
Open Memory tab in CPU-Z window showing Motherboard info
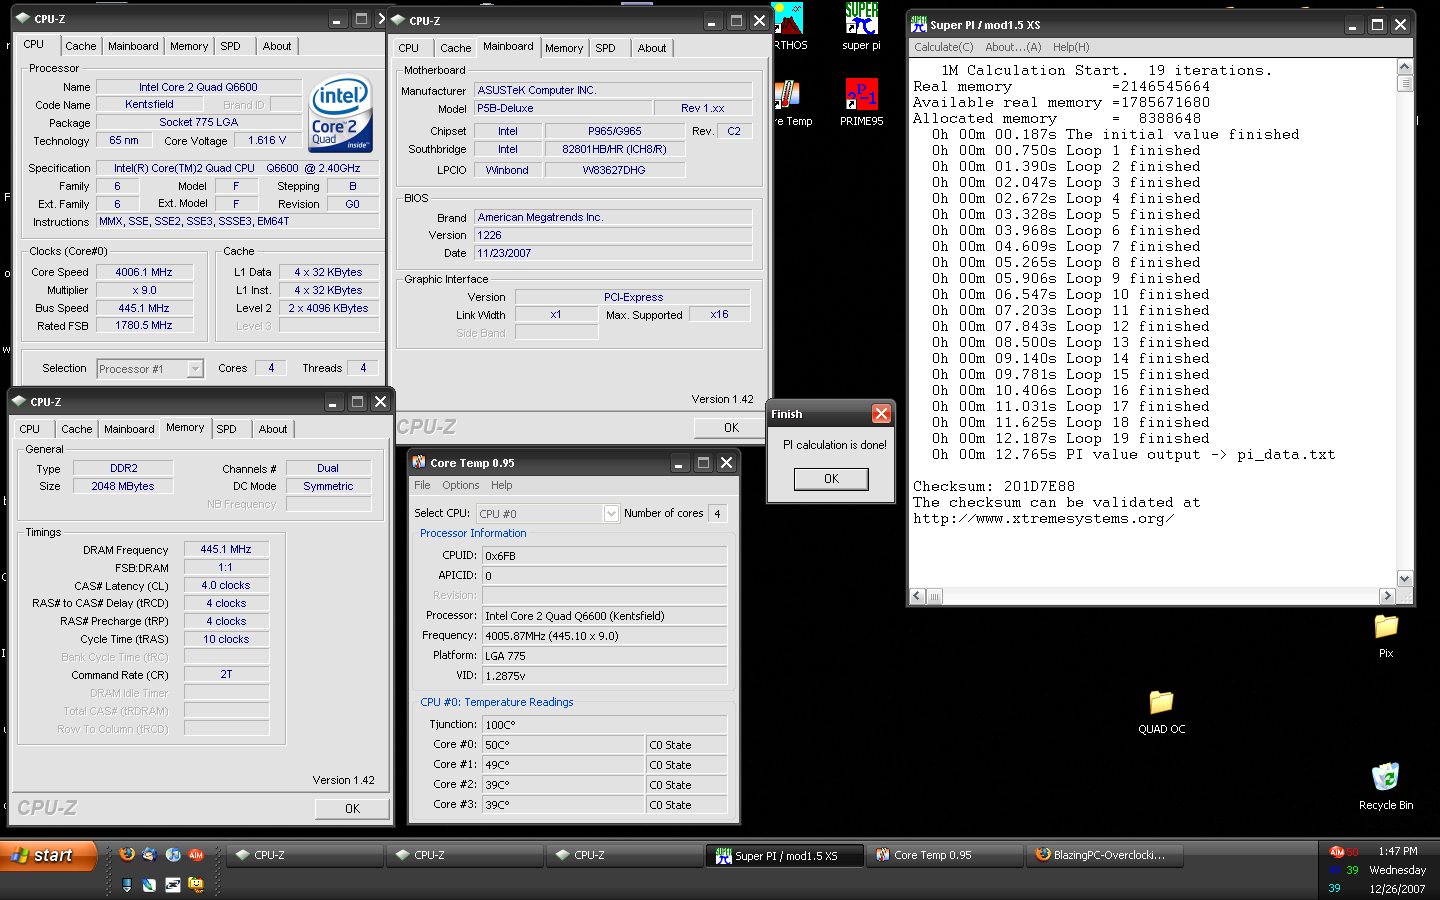click(x=564, y=48)
